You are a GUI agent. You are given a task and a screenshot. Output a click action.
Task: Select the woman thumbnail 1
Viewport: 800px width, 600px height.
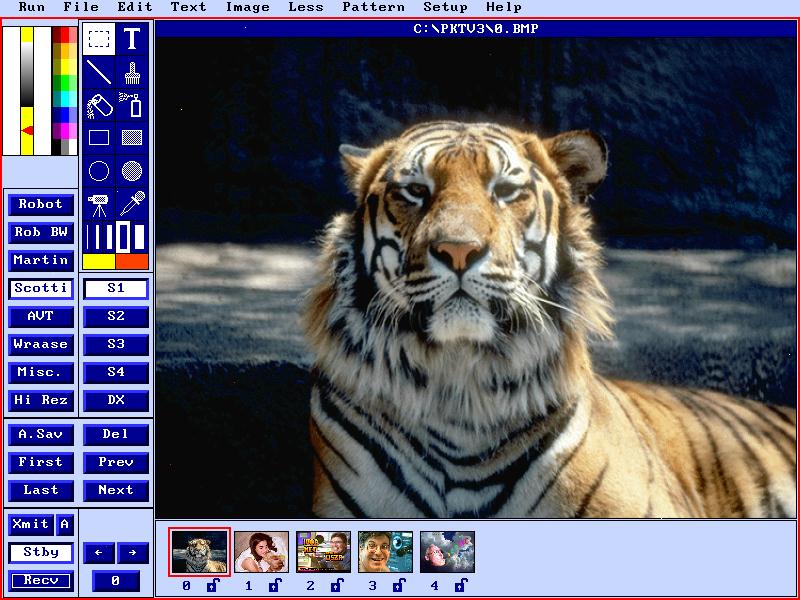pyautogui.click(x=261, y=552)
